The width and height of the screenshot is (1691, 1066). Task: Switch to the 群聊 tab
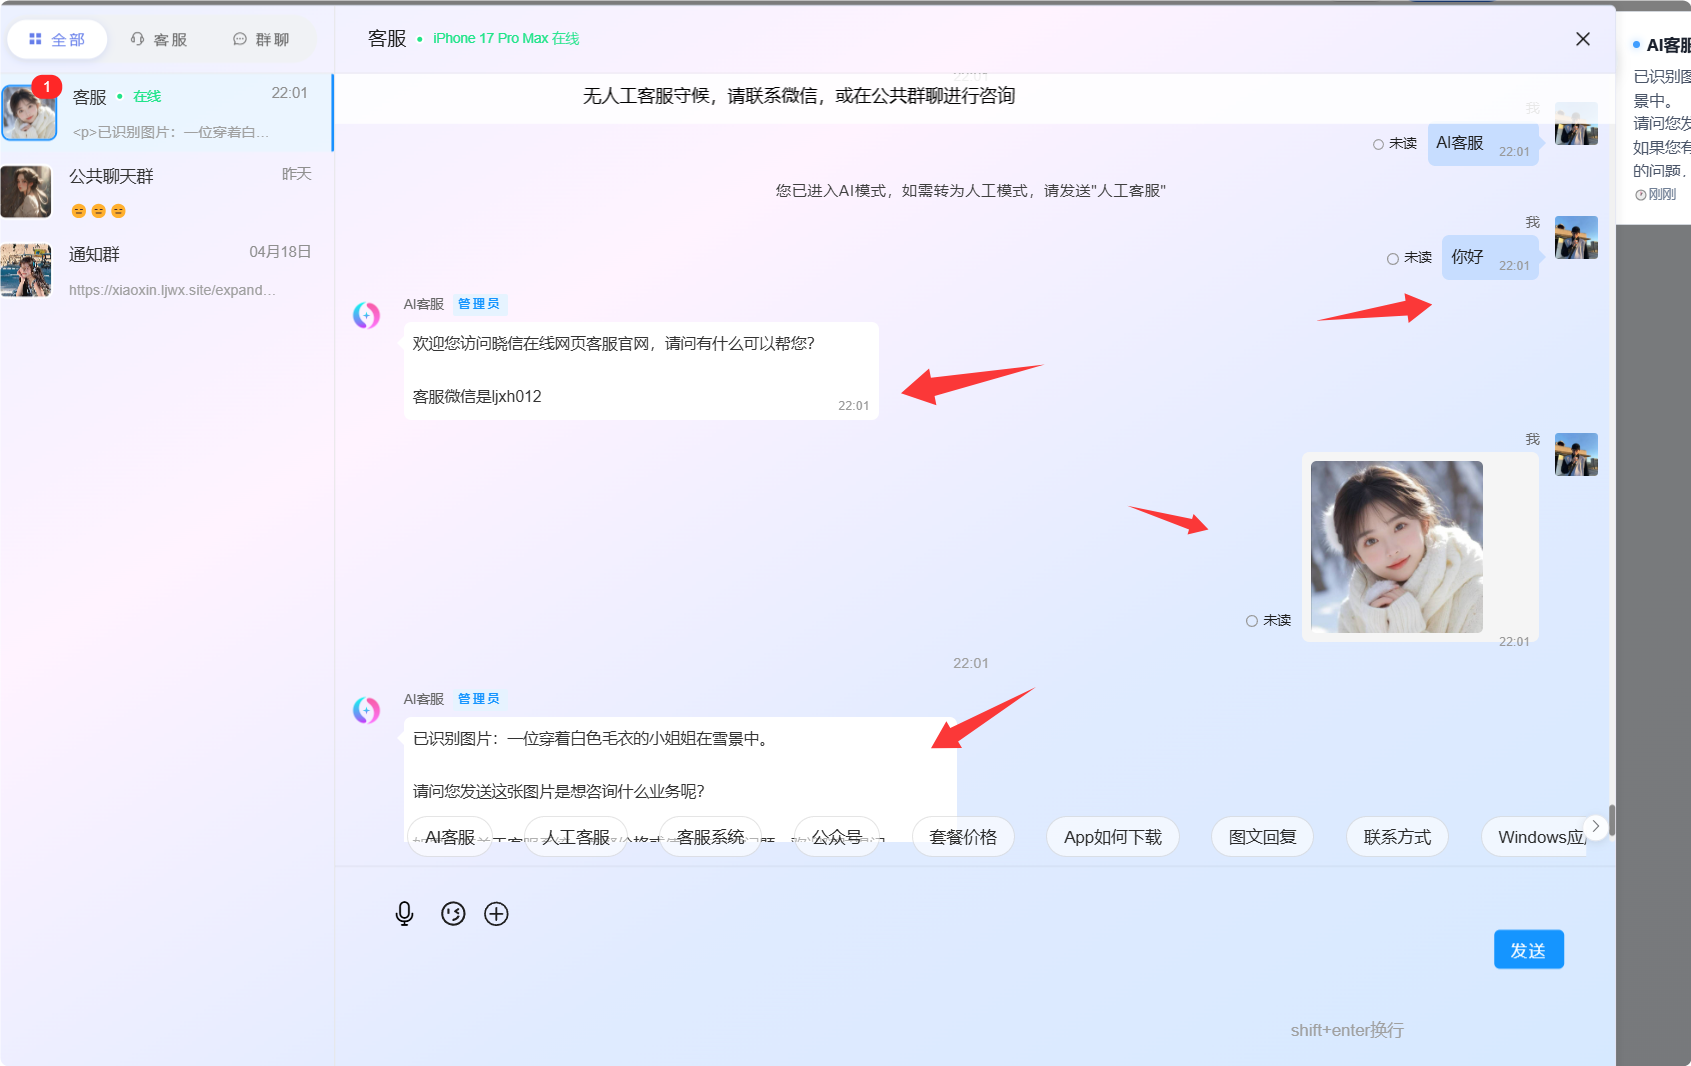(261, 40)
